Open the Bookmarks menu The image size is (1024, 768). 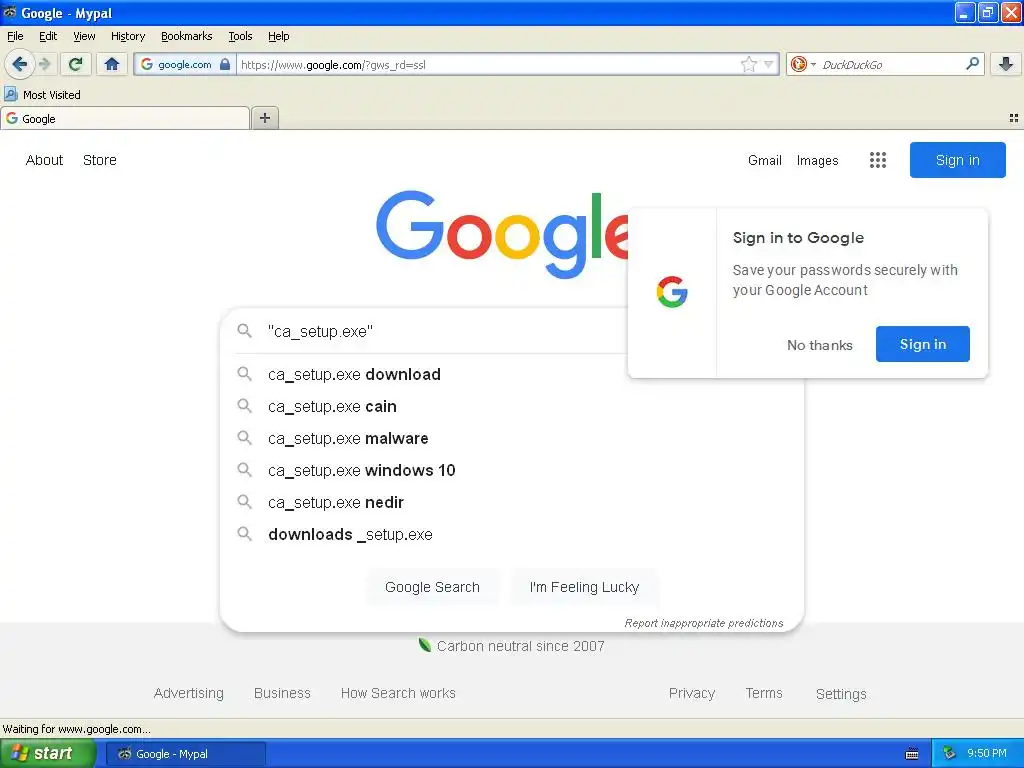tap(187, 36)
